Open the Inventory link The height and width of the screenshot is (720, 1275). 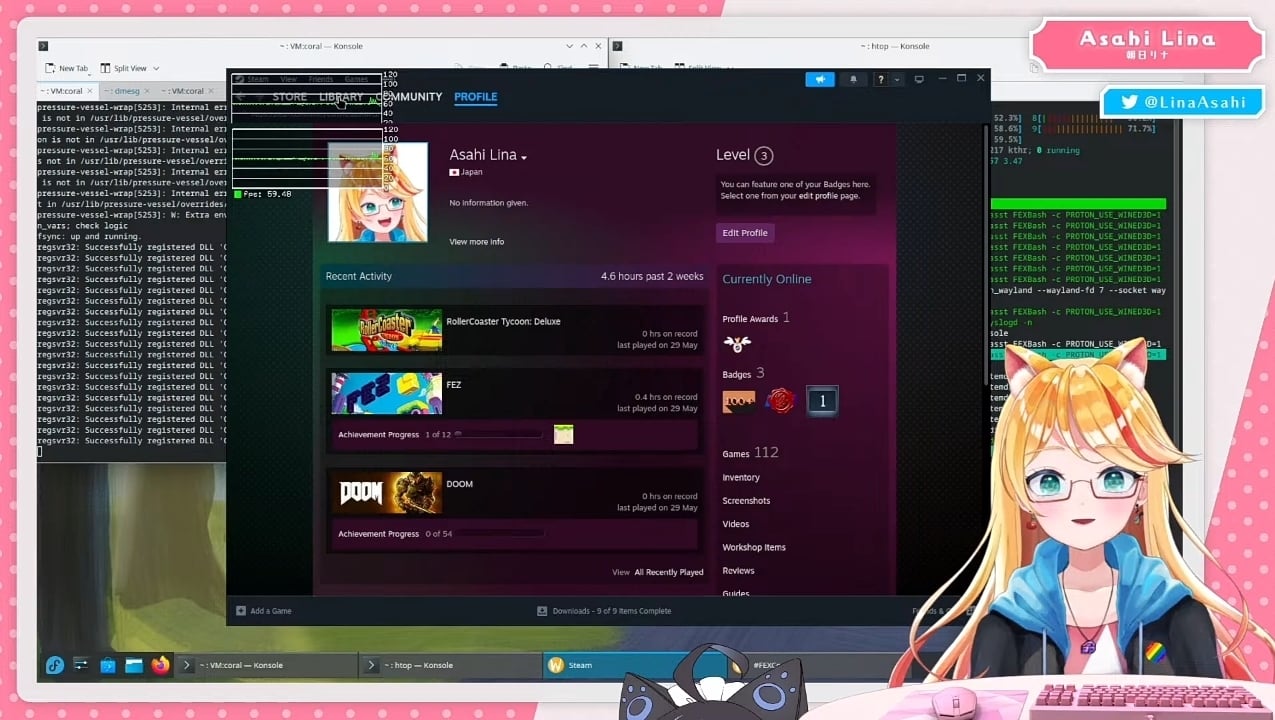coord(741,478)
